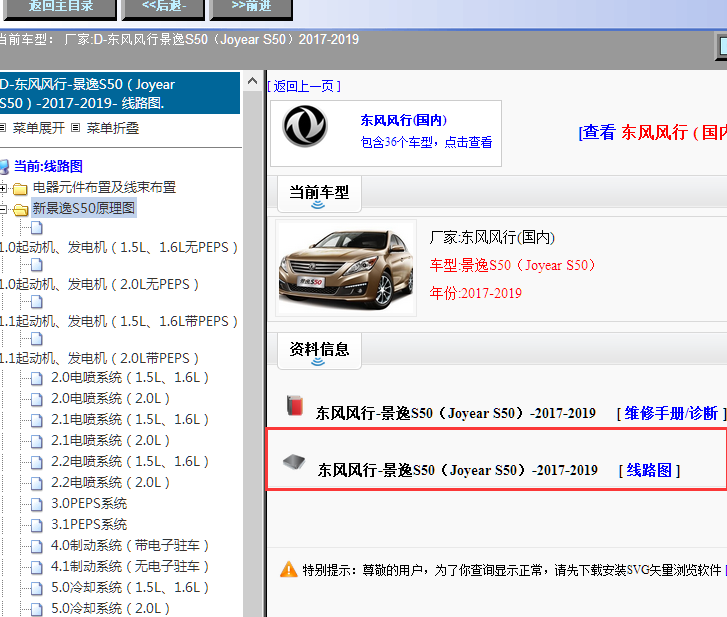Click gray book icon beside 线路图 row

click(x=294, y=462)
